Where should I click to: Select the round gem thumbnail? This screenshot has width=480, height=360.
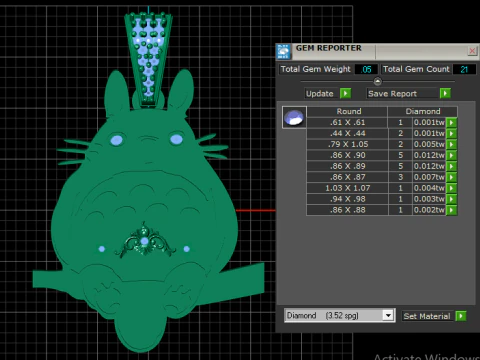[x=294, y=117]
